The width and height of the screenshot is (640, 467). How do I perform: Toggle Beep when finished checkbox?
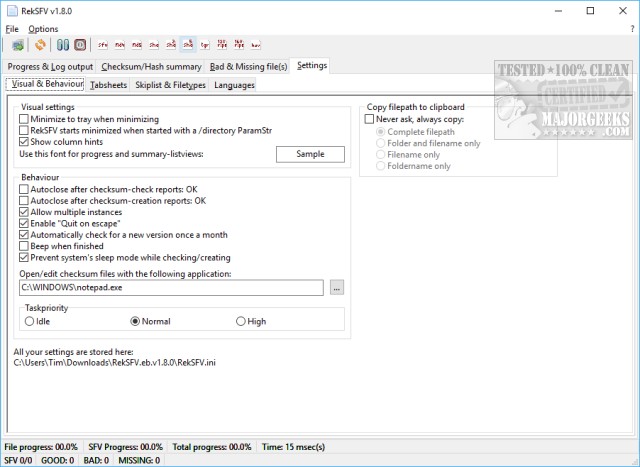tap(24, 246)
